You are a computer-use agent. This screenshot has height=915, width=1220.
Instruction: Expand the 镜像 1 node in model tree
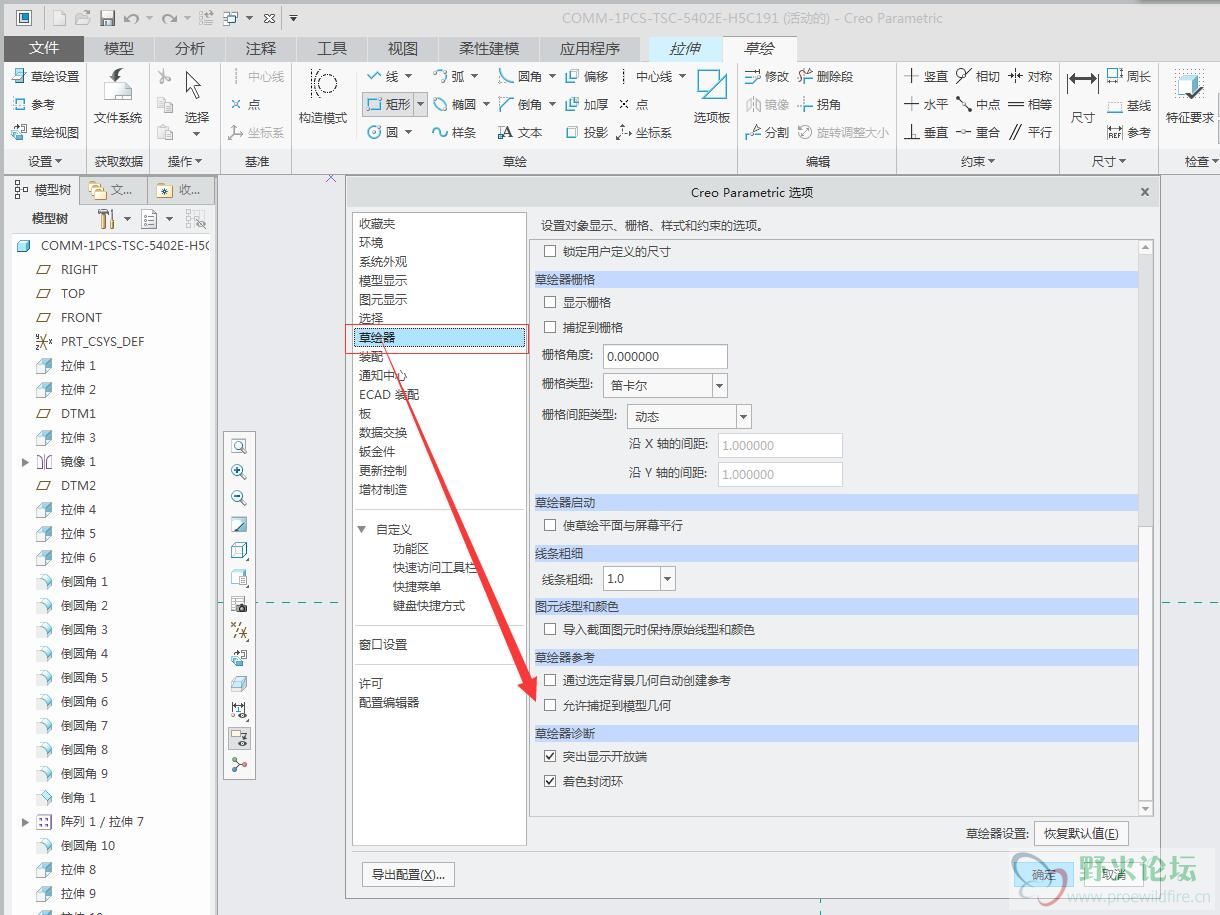coord(26,462)
